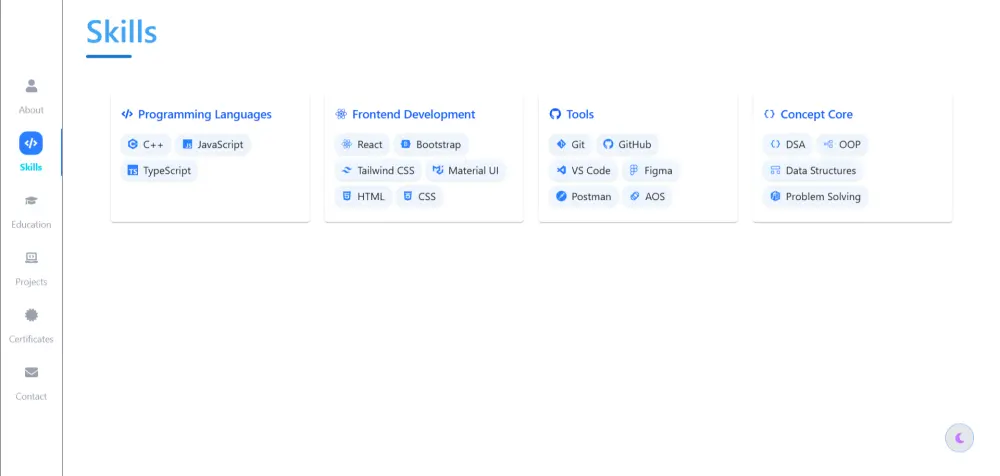Click the Problem Solving skill chip
The width and height of the screenshot is (1000, 476).
pyautogui.click(x=814, y=197)
